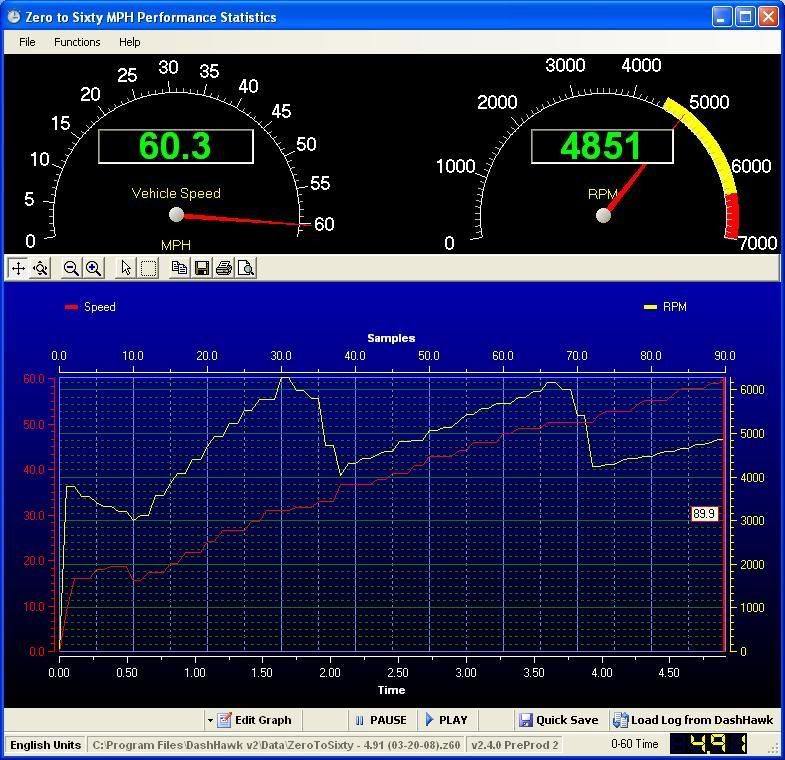
Task: Click the v2.4.0 PreProd 2 version label
Action: [x=515, y=745]
